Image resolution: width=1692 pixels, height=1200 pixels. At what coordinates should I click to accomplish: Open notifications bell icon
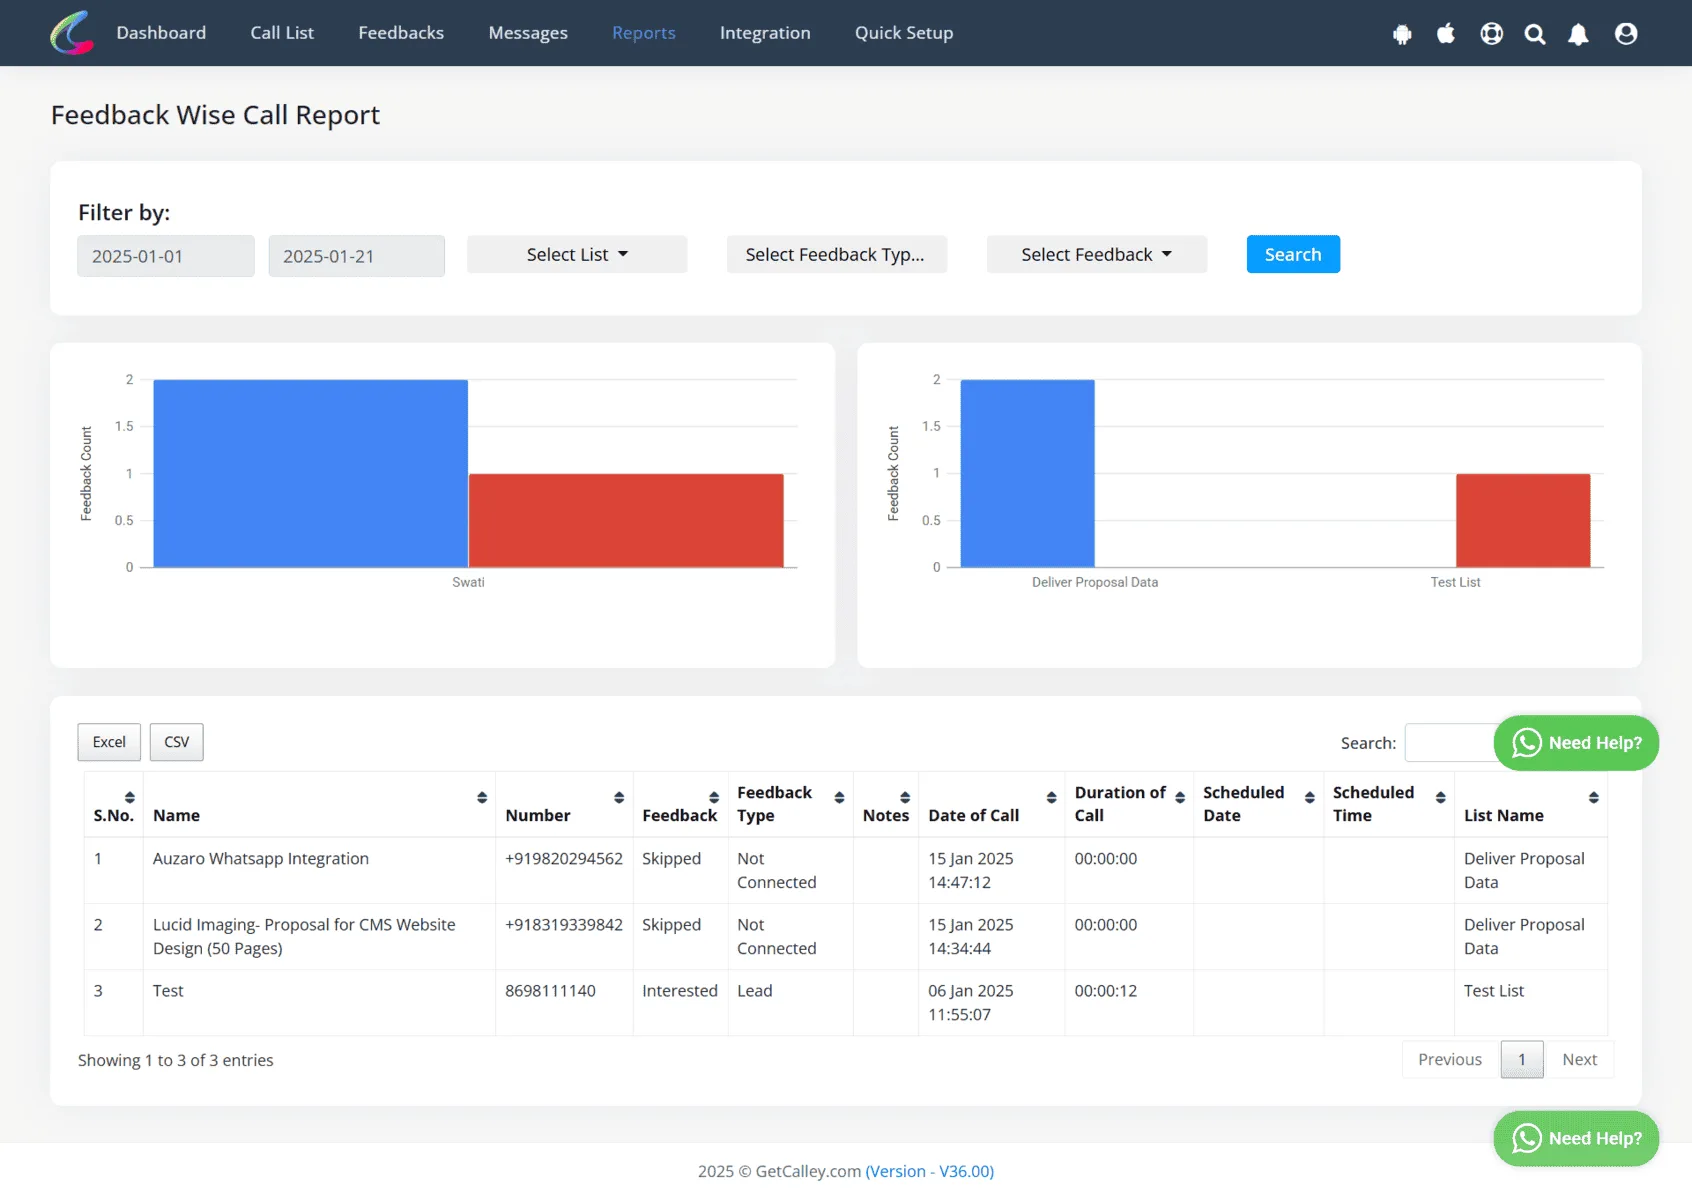[1578, 34]
